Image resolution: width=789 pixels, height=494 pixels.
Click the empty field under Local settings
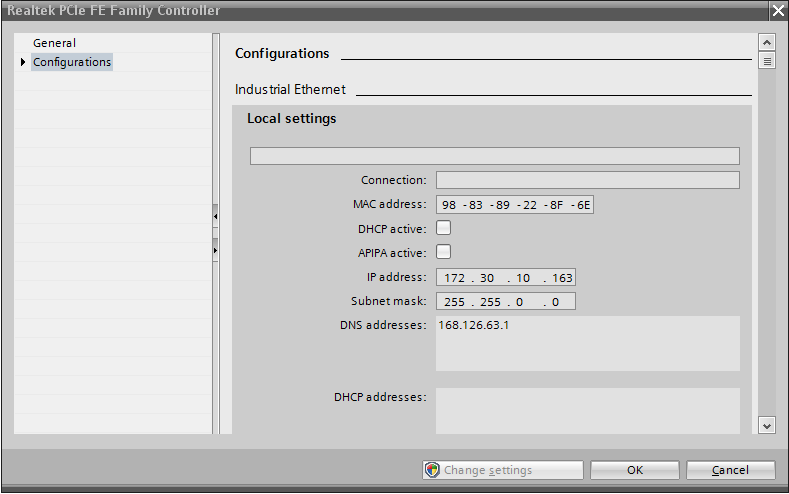495,156
